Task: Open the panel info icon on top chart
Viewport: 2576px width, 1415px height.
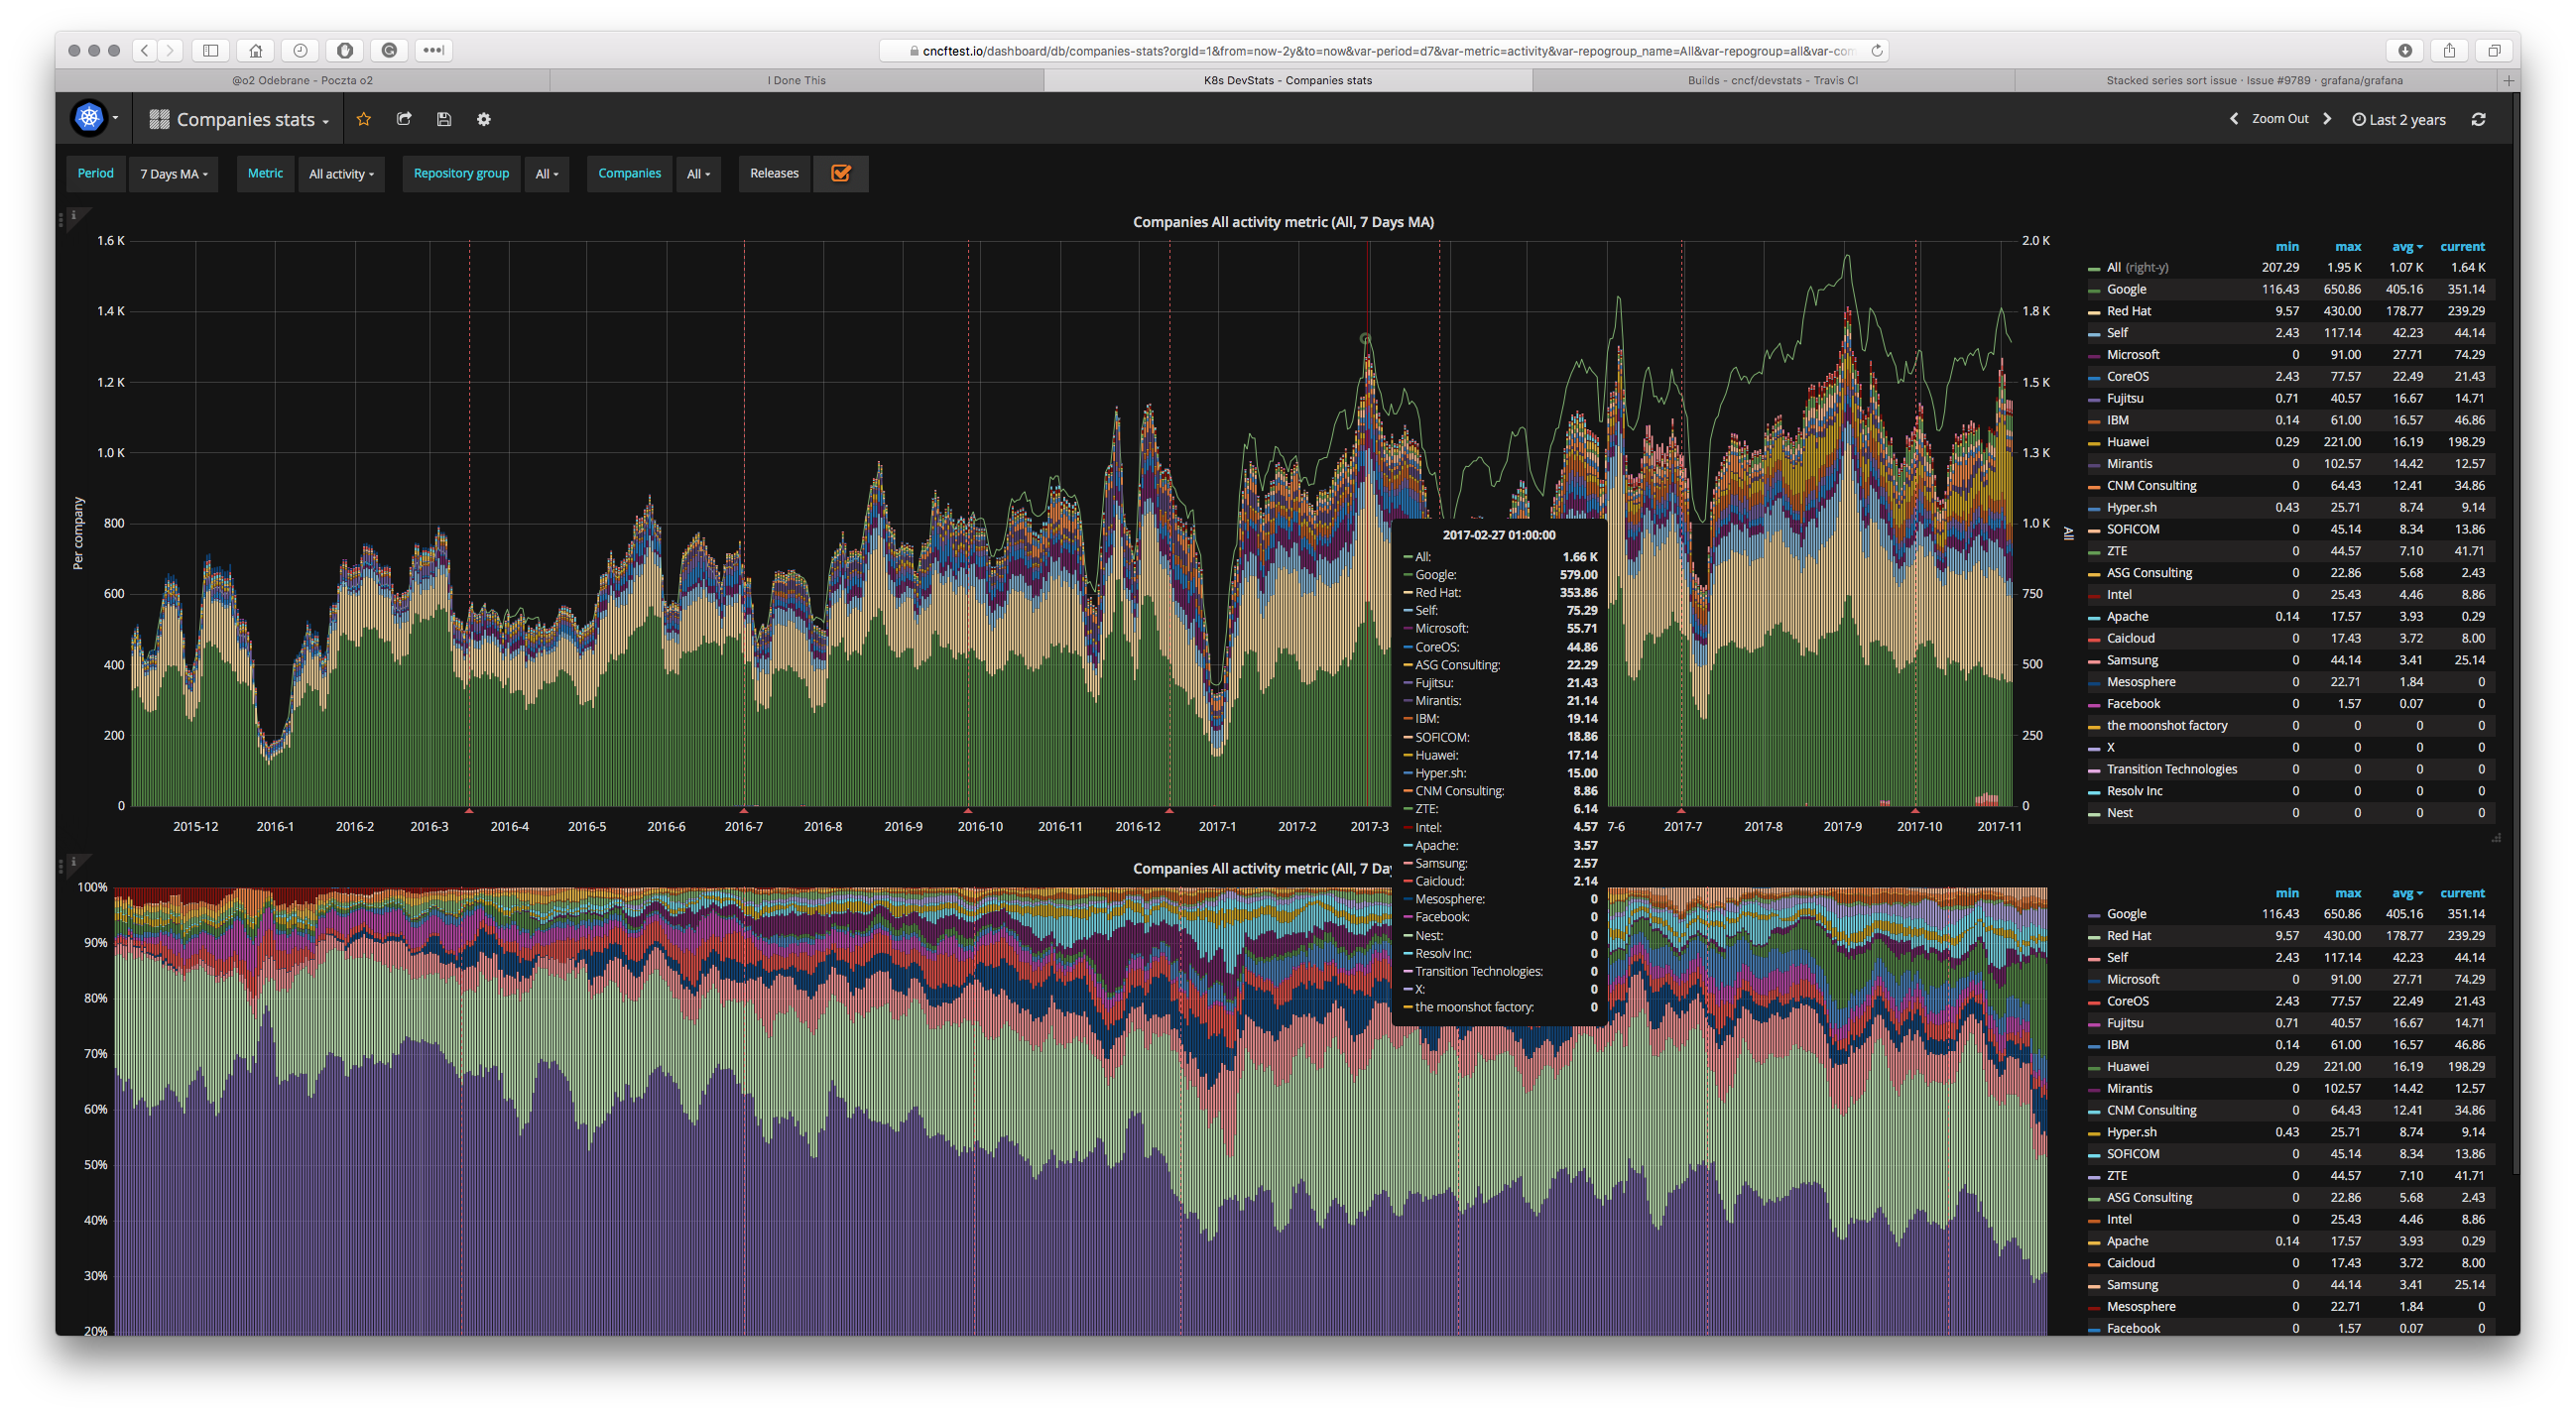Action: pos(75,213)
